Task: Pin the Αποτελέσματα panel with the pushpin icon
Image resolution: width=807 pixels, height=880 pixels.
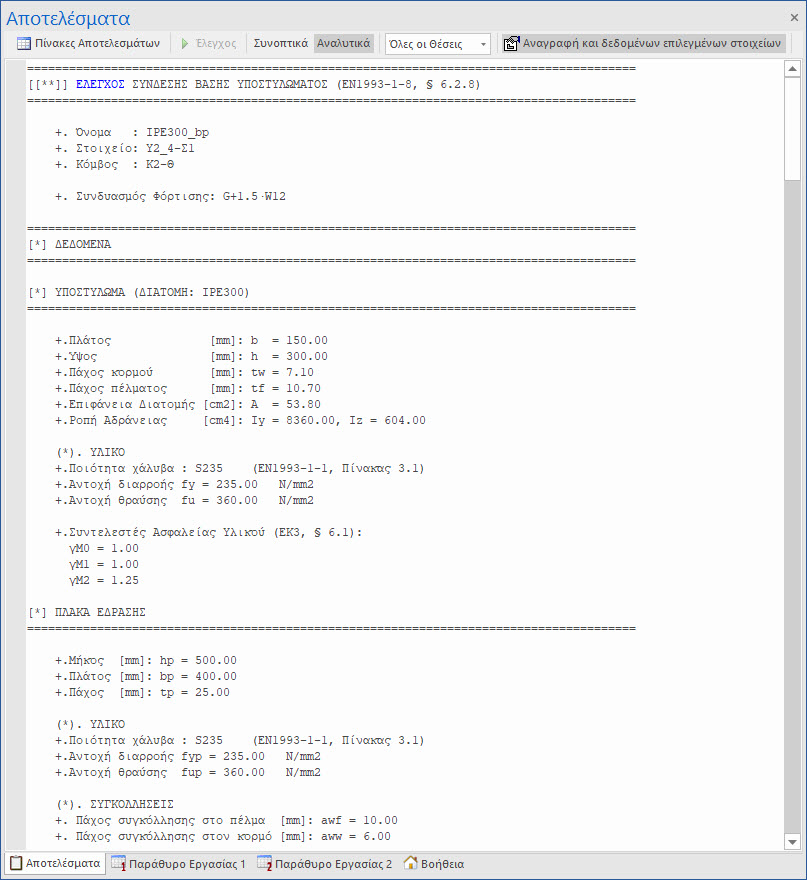Action: [x=774, y=17]
